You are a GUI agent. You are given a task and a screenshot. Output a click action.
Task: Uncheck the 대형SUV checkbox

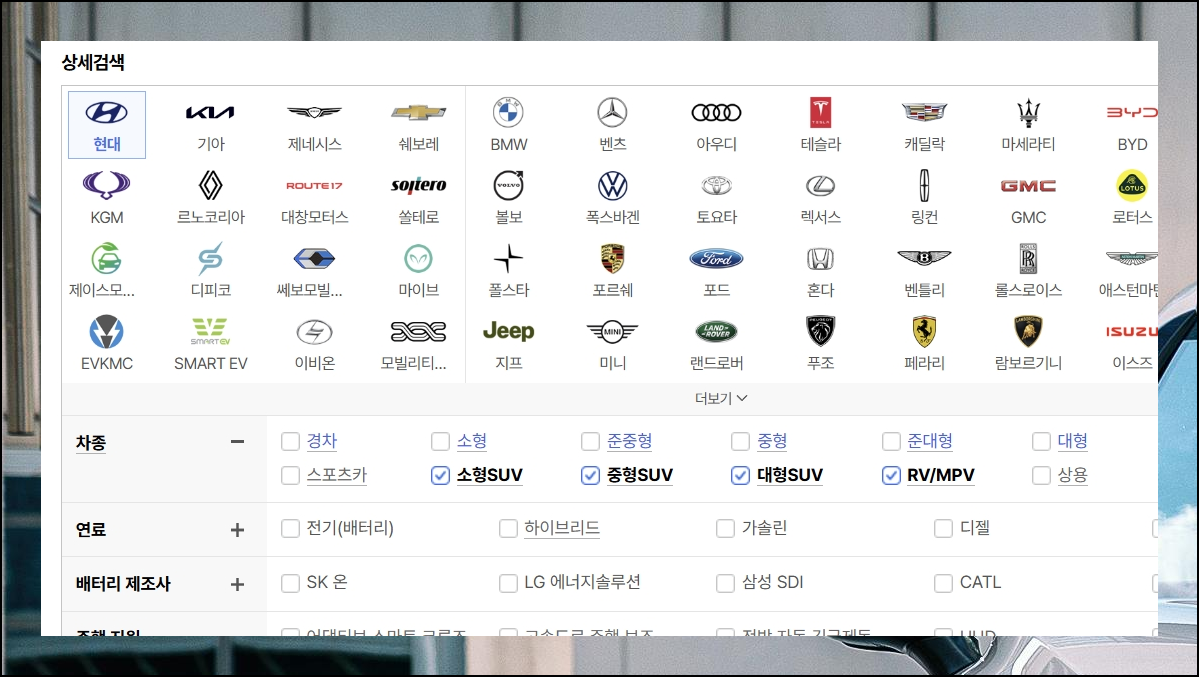pyautogui.click(x=740, y=475)
